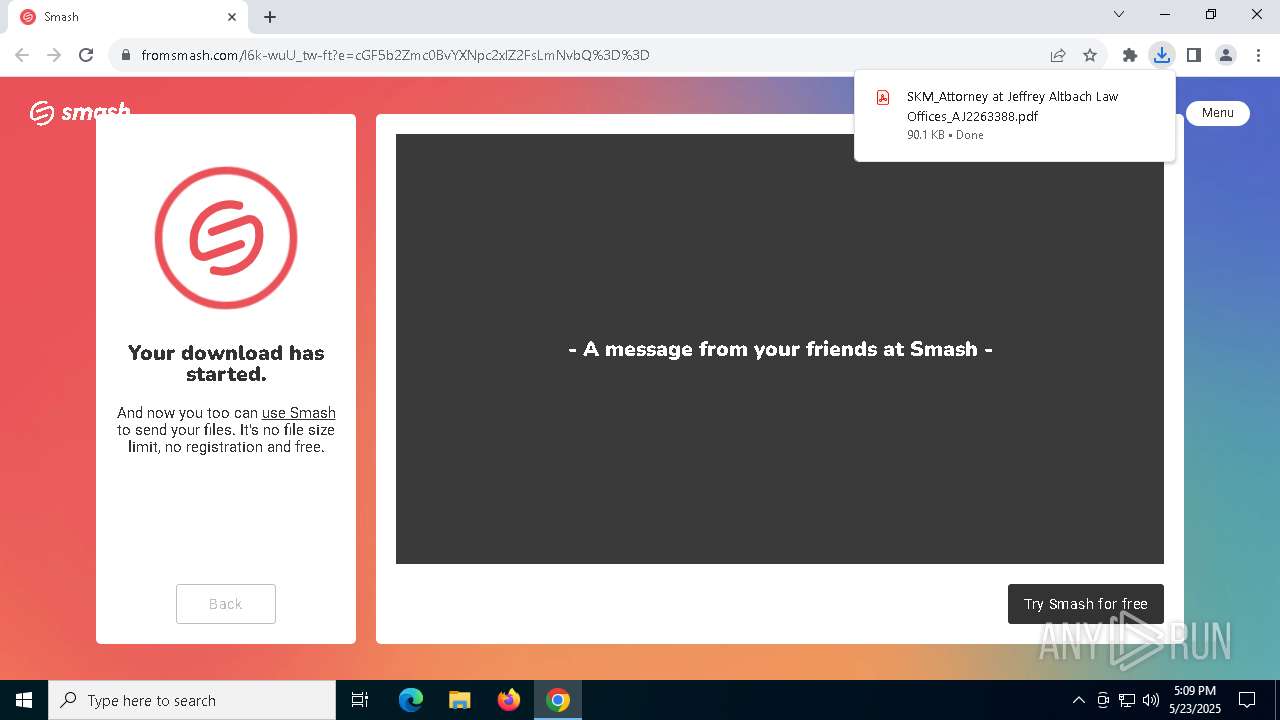
Task: Open the Chrome profile avatar
Action: click(1226, 55)
